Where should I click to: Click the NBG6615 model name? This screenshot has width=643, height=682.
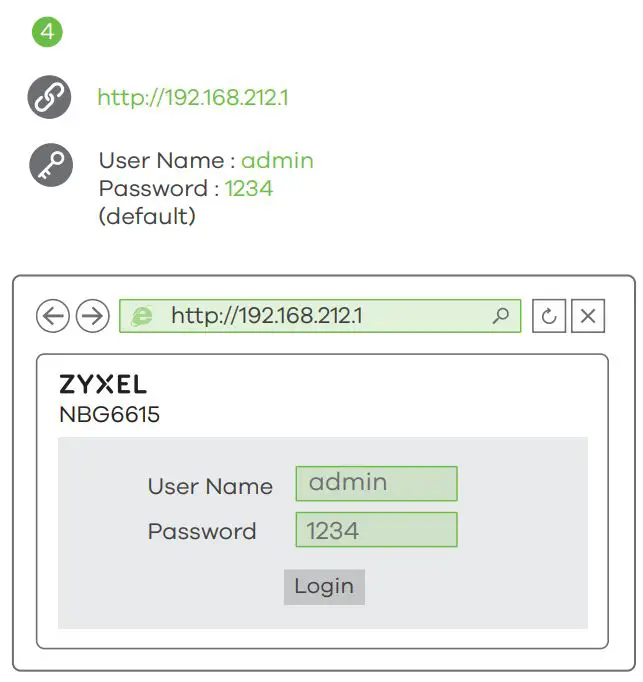[x=109, y=414]
